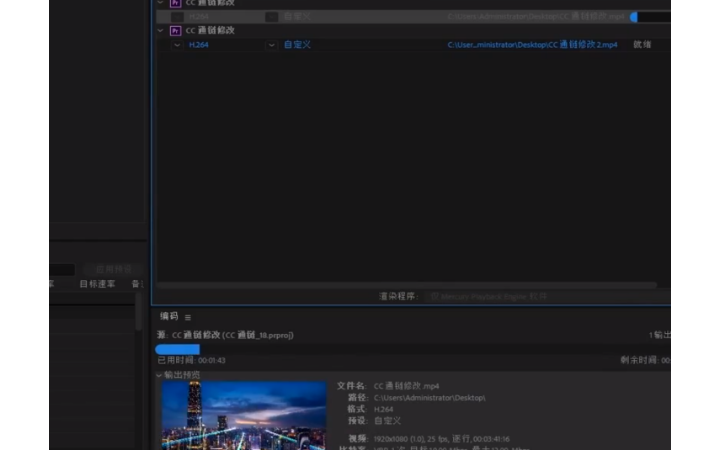Switch to the 编码 panel tab
The width and height of the screenshot is (720, 450).
coord(169,316)
